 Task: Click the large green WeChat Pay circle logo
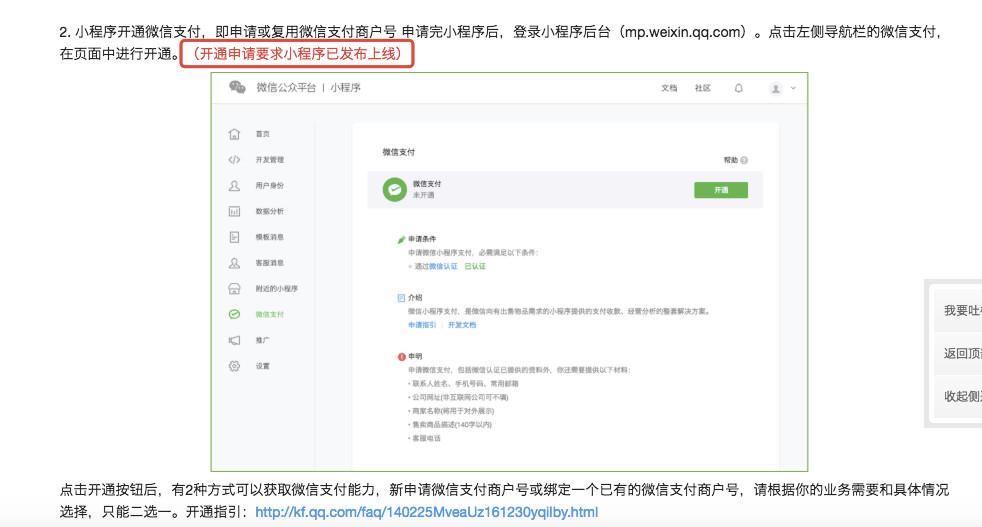click(x=395, y=189)
